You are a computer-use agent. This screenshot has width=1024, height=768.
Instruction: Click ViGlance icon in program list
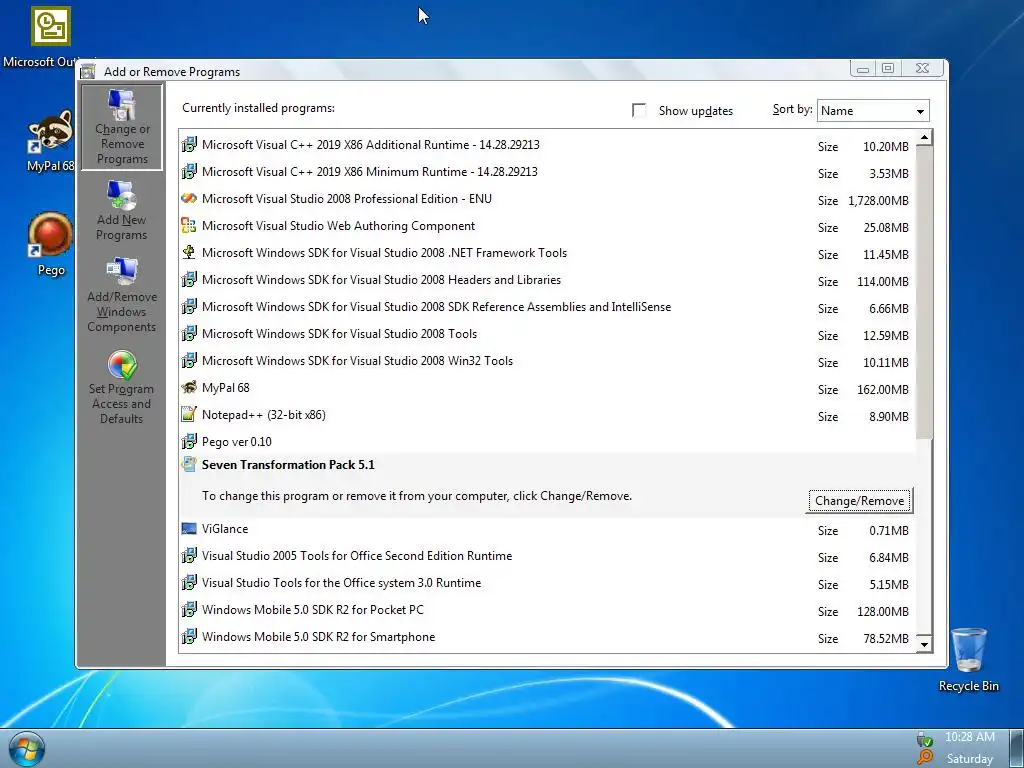[189, 529]
